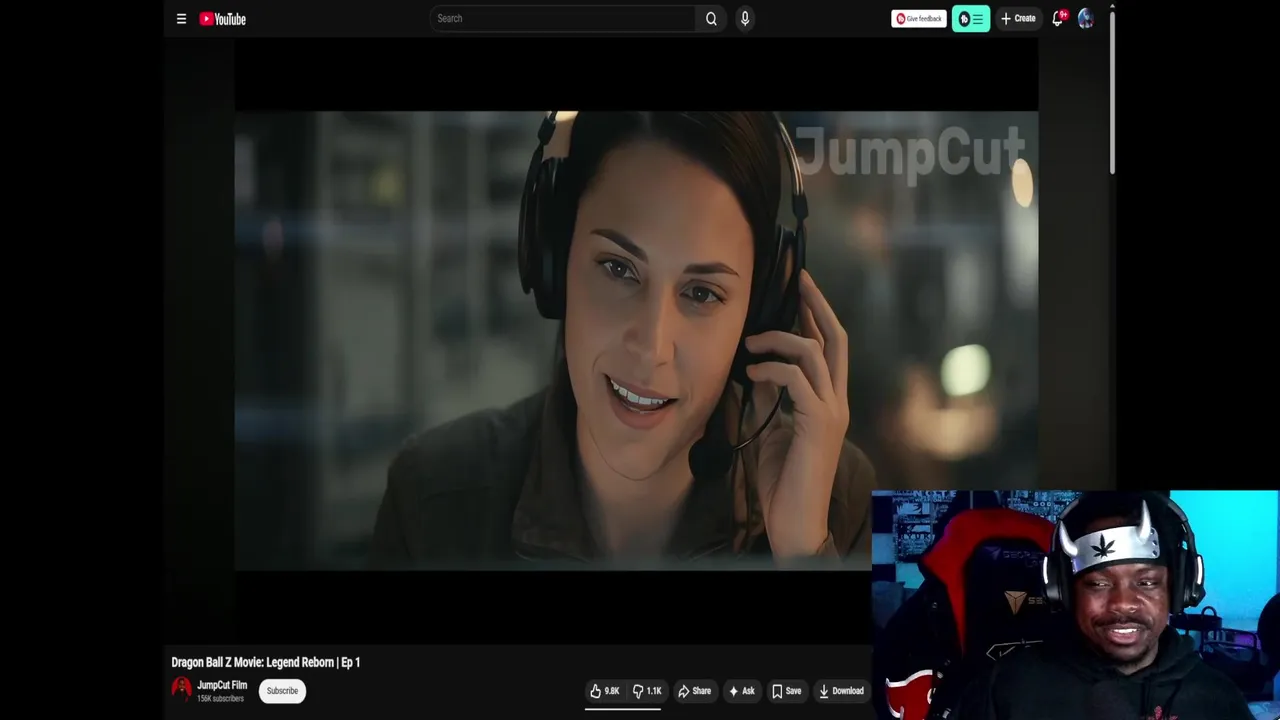Screen dimensions: 1280x720
Task: Subscribe to JumpCut Film
Action: [282, 690]
